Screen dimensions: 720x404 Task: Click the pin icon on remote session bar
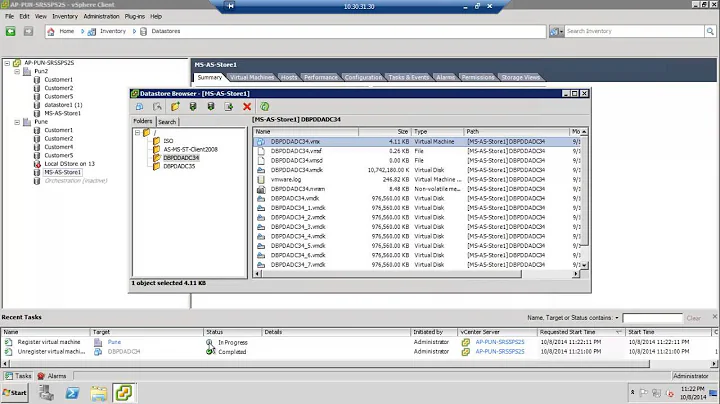click(231, 6)
